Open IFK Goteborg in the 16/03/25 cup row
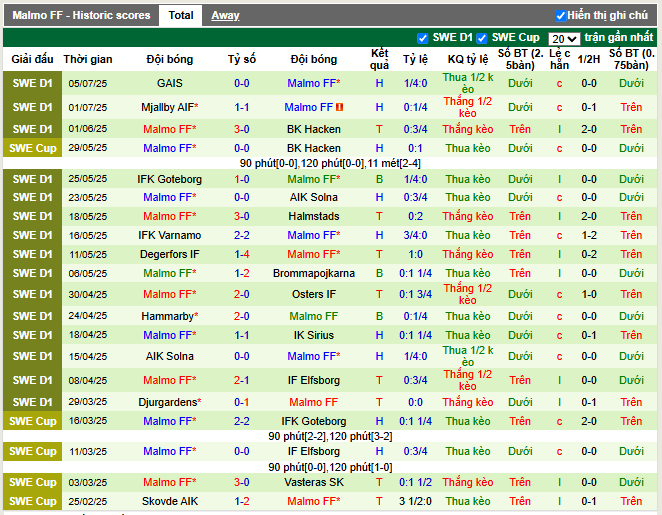662x515 pixels. [314, 421]
